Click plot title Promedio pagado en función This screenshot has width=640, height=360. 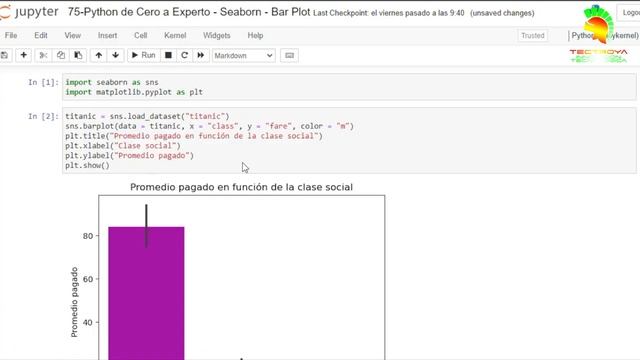[x=241, y=187]
